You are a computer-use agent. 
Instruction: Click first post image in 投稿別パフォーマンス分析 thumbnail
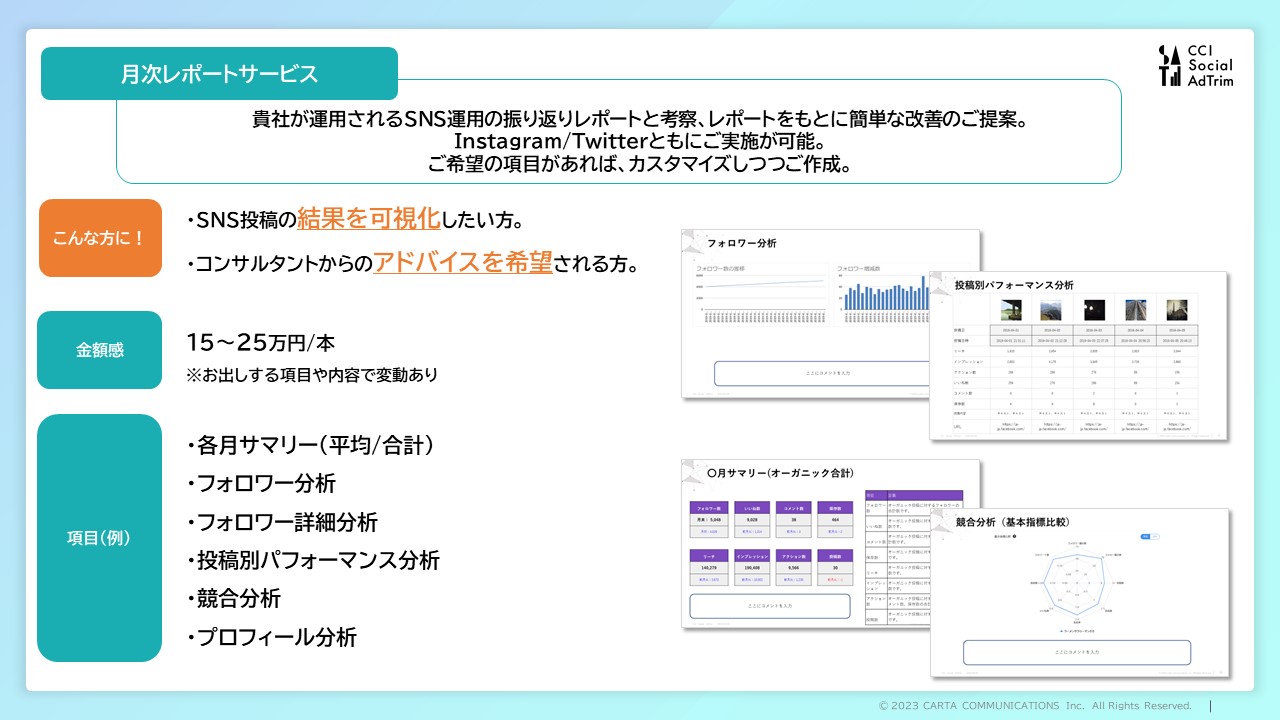click(1010, 309)
